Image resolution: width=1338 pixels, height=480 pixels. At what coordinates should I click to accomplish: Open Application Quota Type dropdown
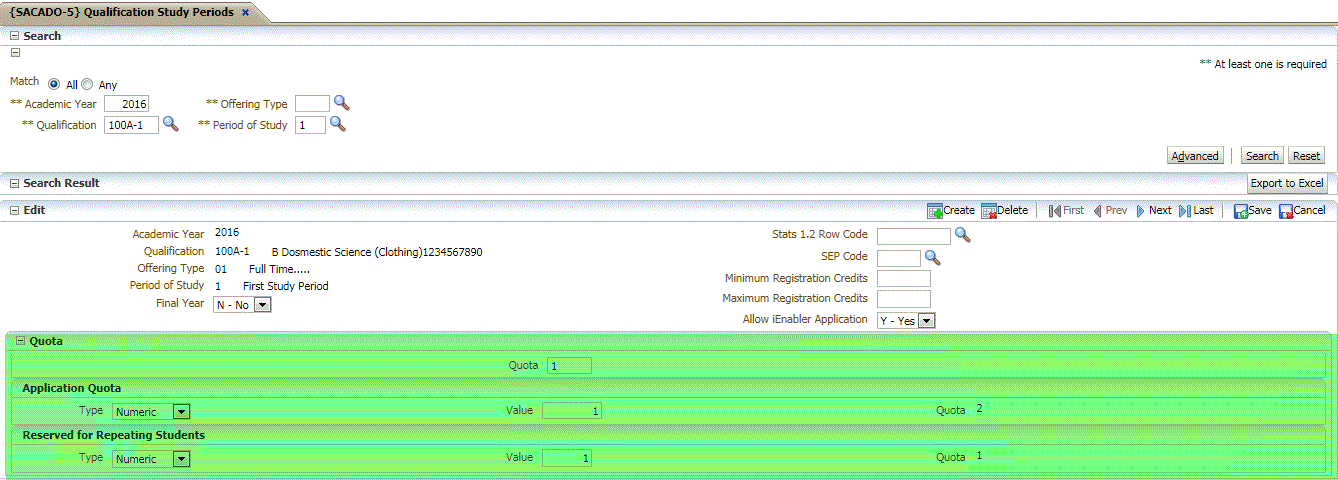pyautogui.click(x=181, y=411)
